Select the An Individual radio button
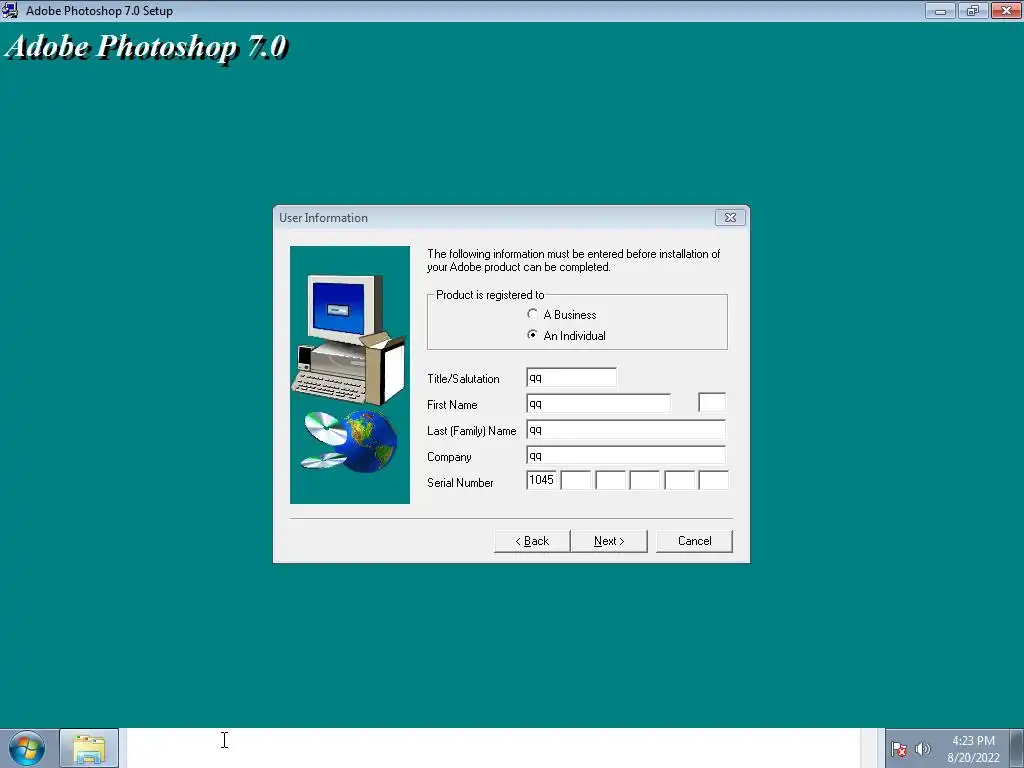The image size is (1024, 768). pos(532,335)
